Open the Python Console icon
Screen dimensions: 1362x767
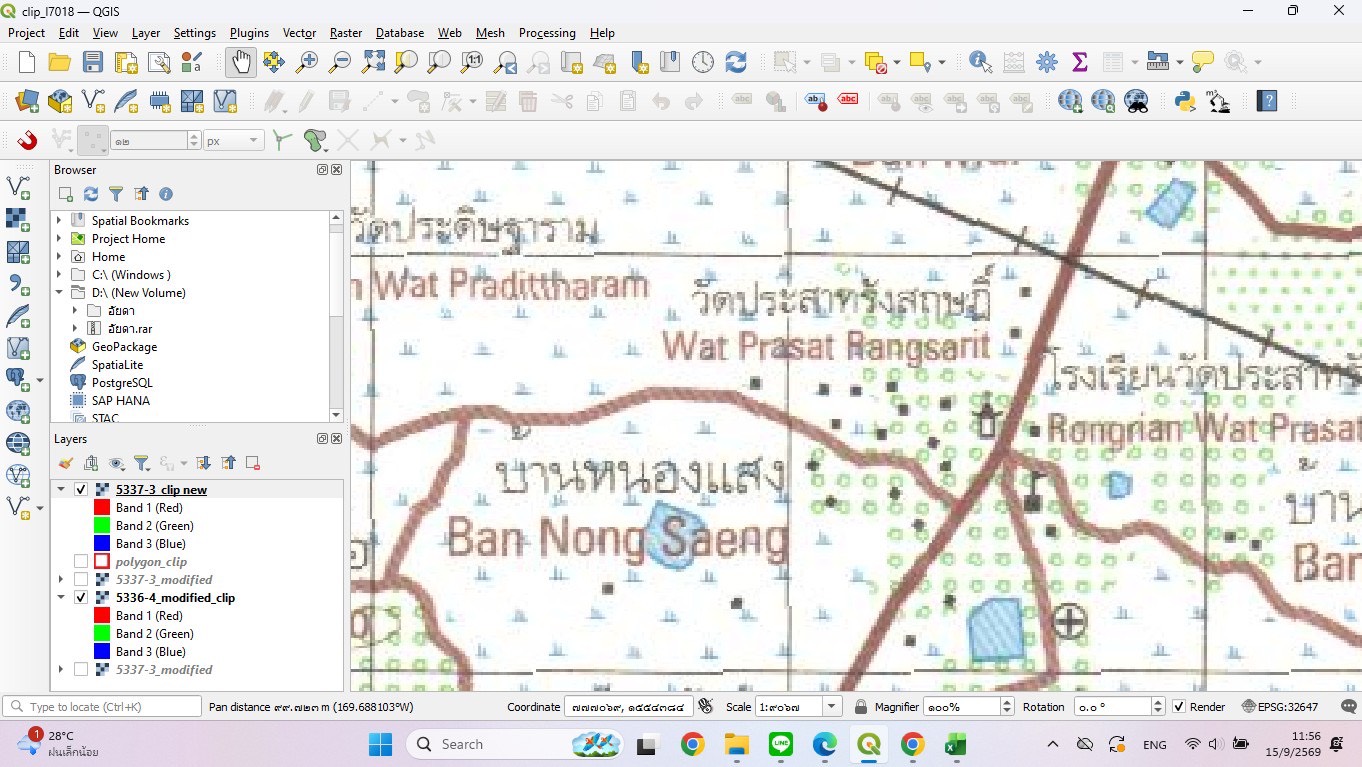click(x=1186, y=101)
